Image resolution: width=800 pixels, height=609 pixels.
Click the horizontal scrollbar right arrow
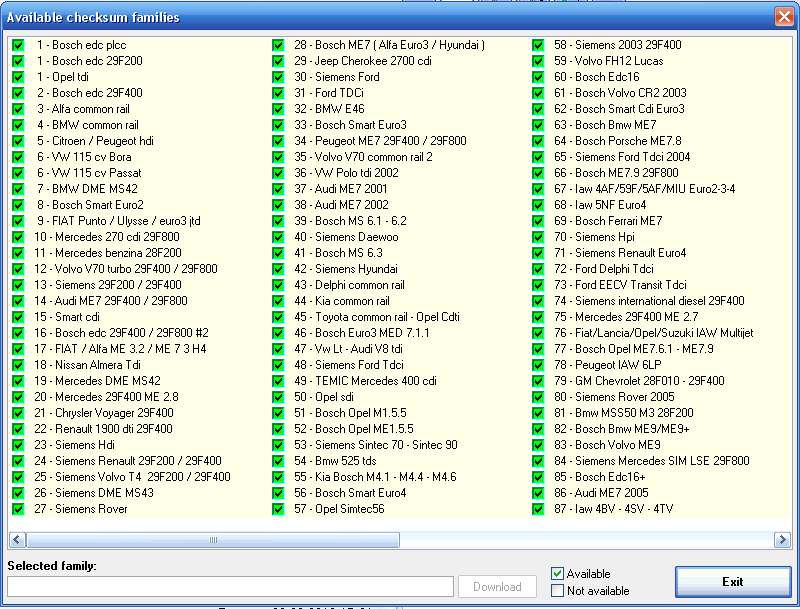tap(782, 540)
